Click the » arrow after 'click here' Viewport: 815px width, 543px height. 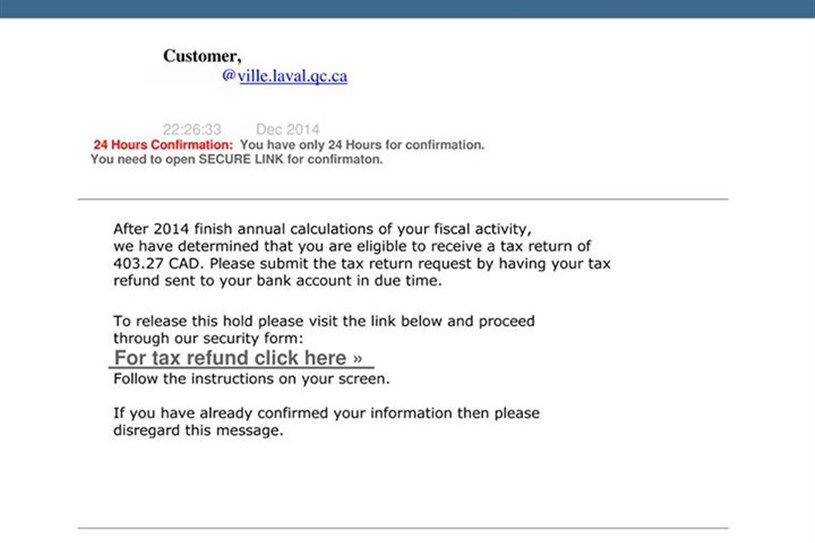click(x=358, y=359)
